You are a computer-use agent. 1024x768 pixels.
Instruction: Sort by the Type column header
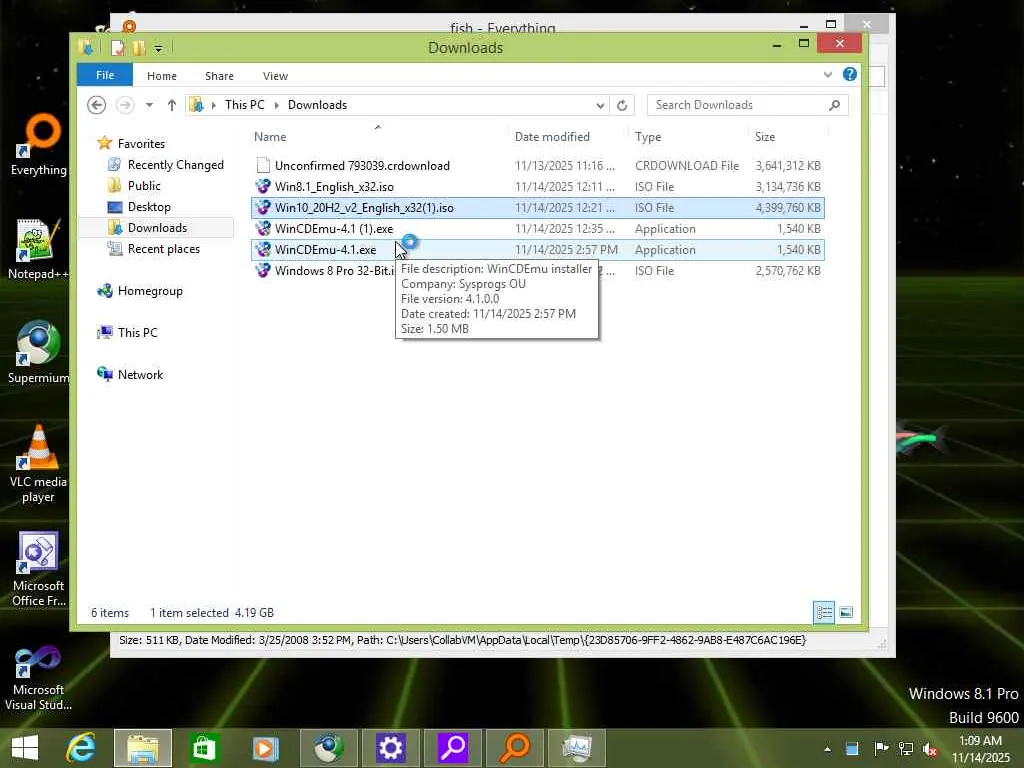click(x=690, y=136)
